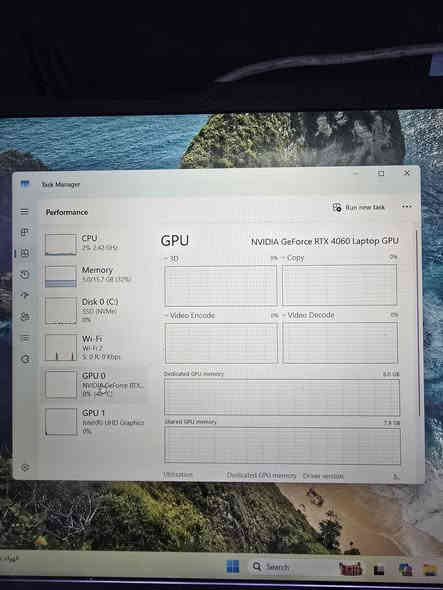Open the Details page sidebar icon

point(25,338)
